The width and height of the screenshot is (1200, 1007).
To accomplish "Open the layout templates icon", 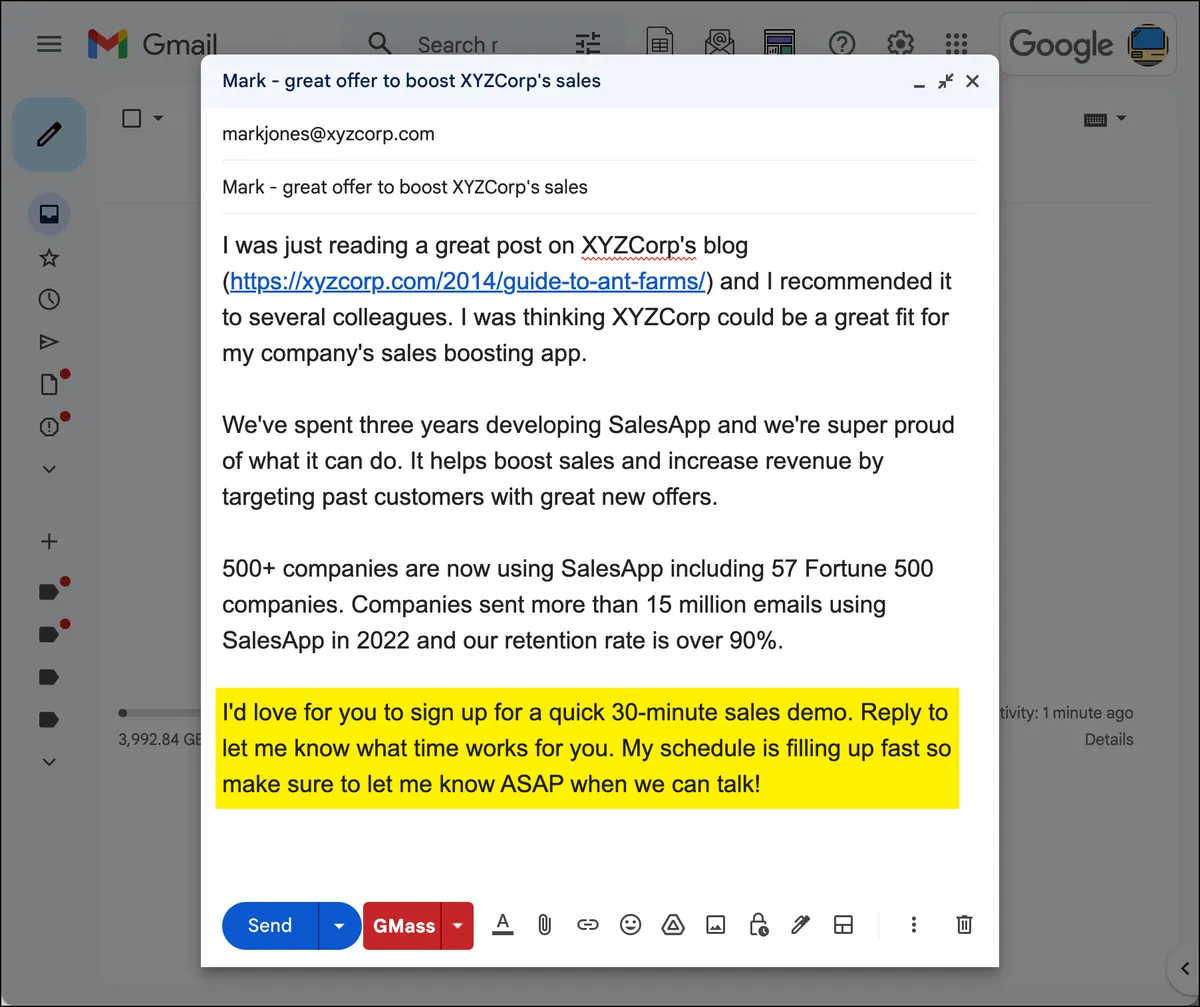I will coord(843,925).
